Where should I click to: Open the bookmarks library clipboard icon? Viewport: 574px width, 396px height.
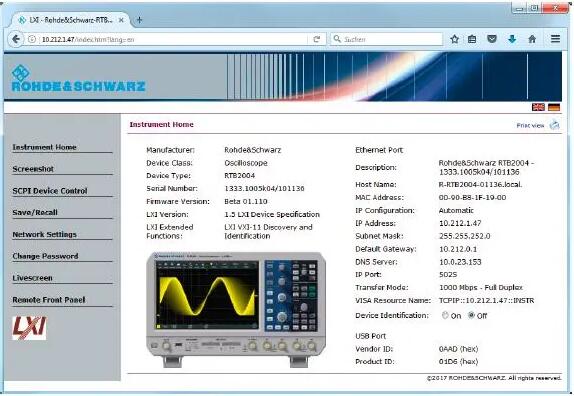472,39
